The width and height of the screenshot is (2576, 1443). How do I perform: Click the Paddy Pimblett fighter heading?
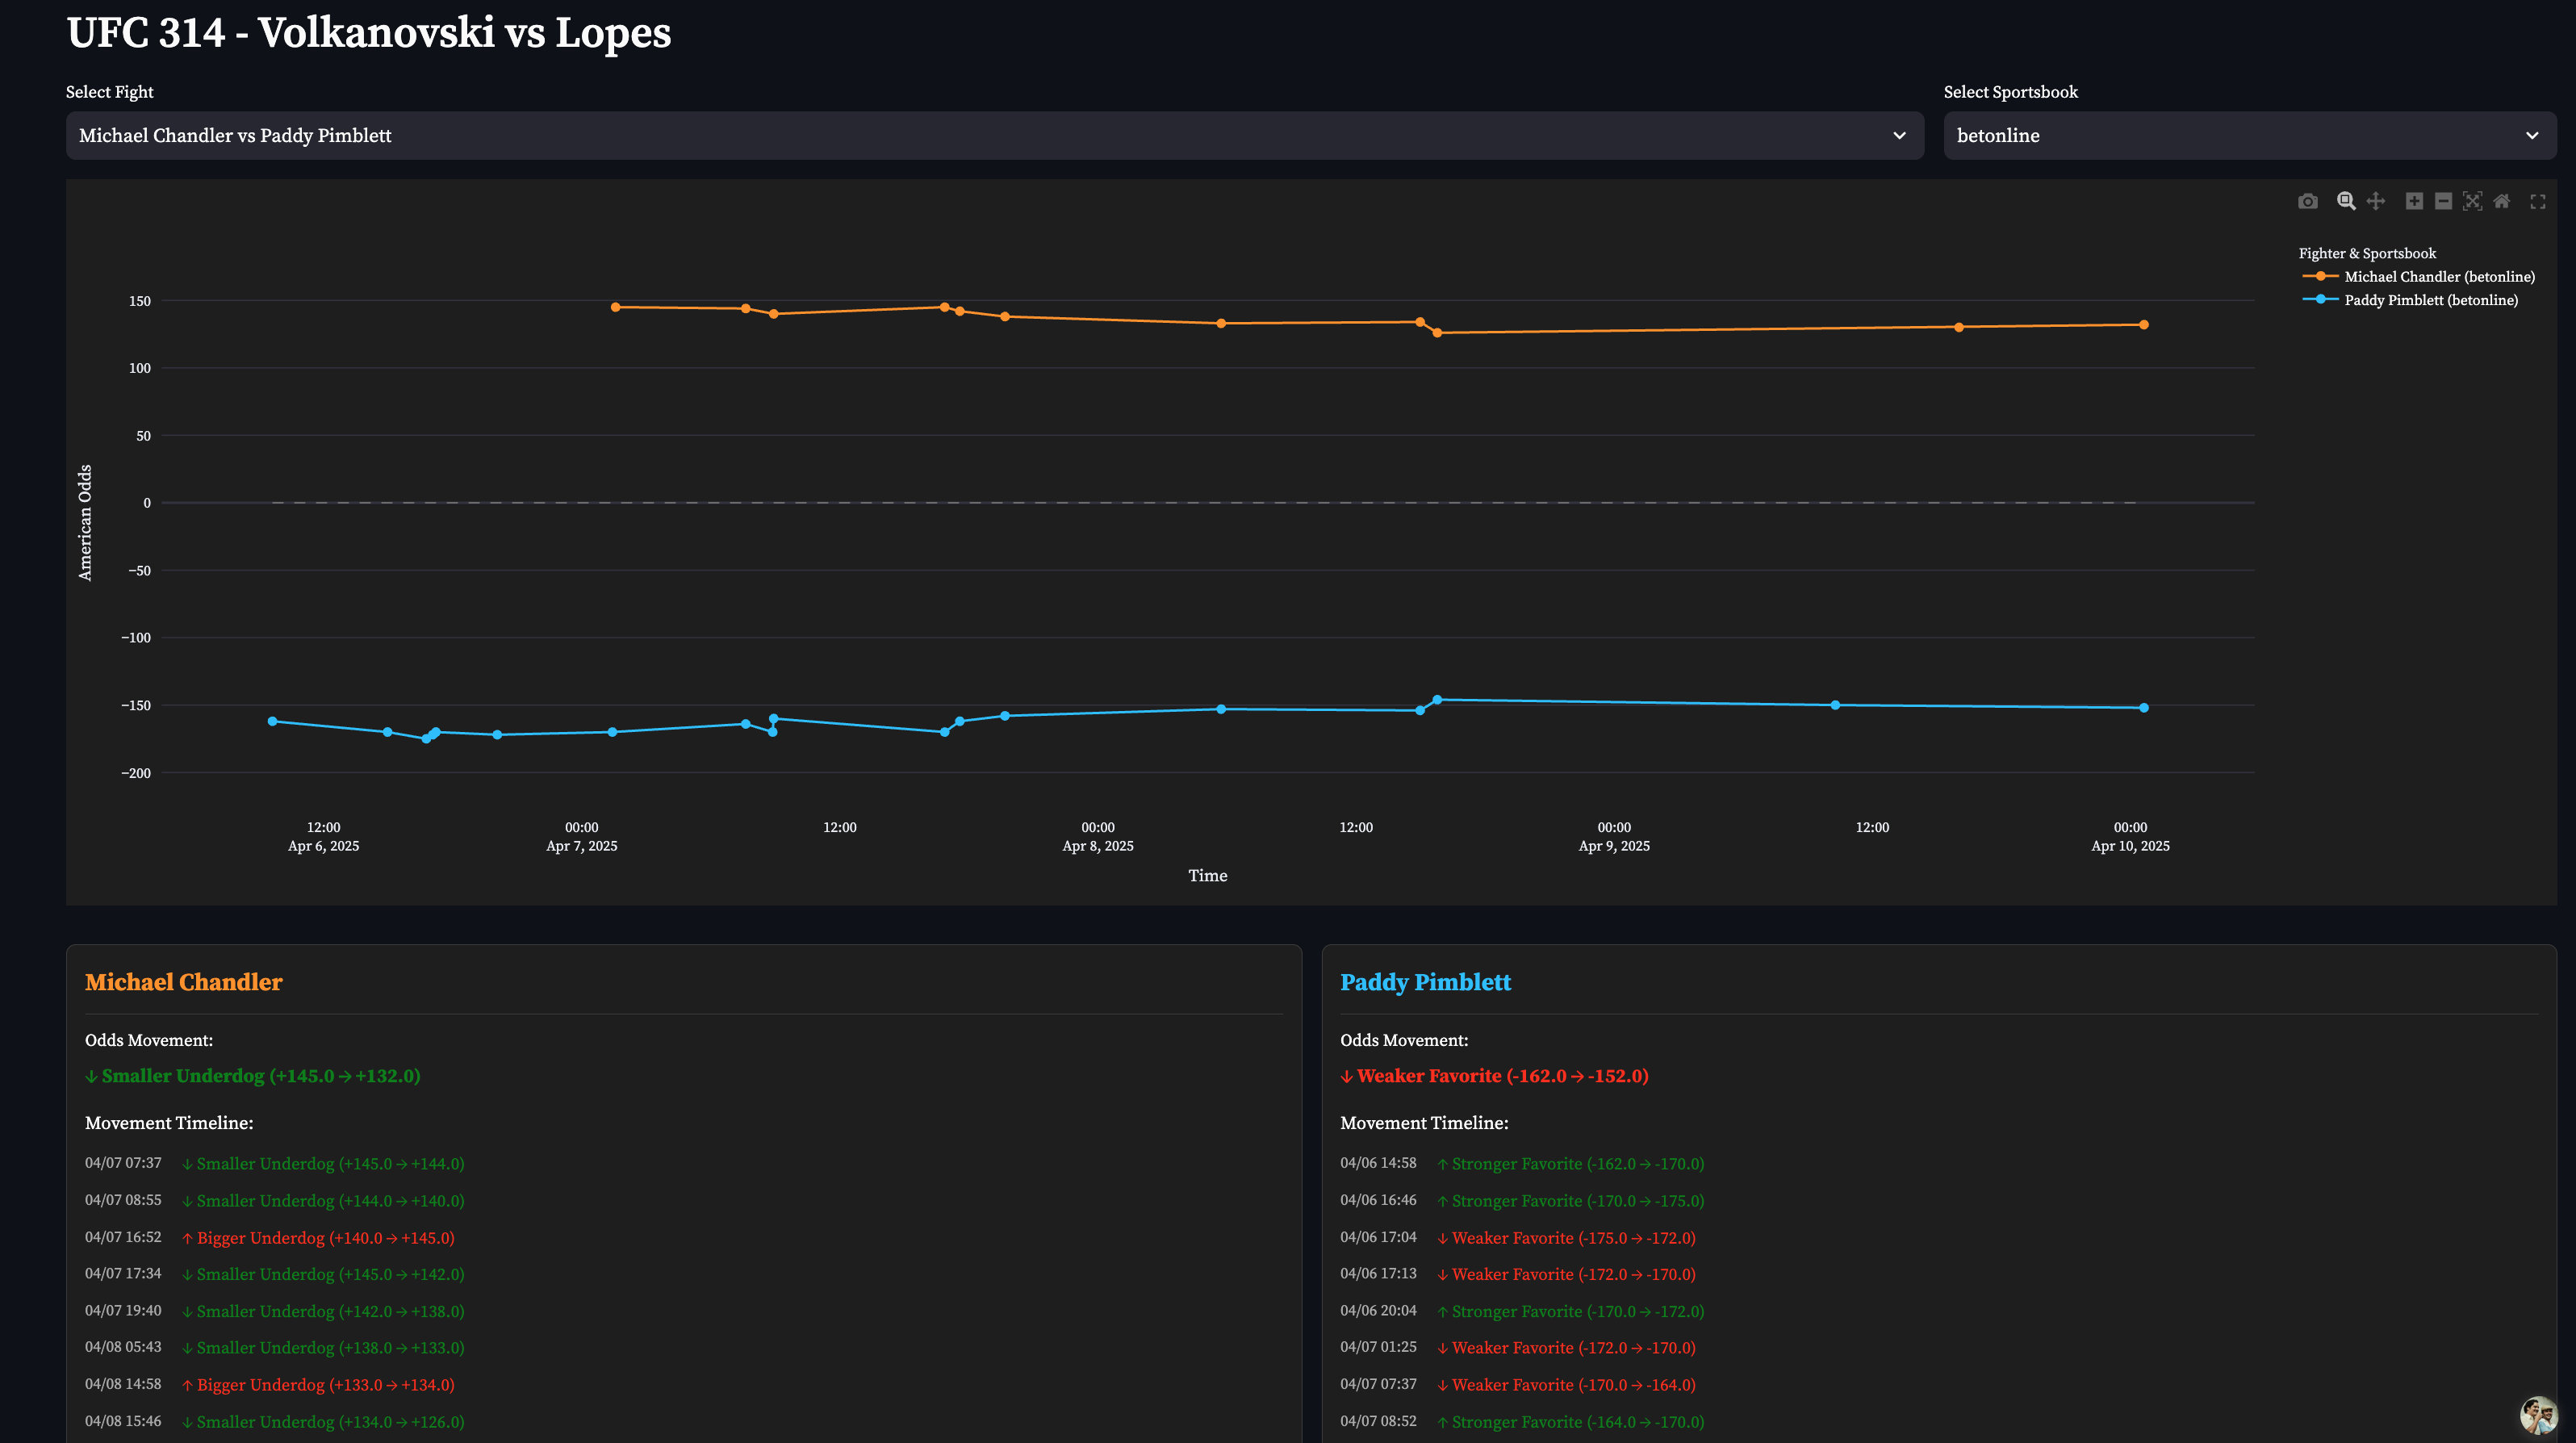point(1426,982)
